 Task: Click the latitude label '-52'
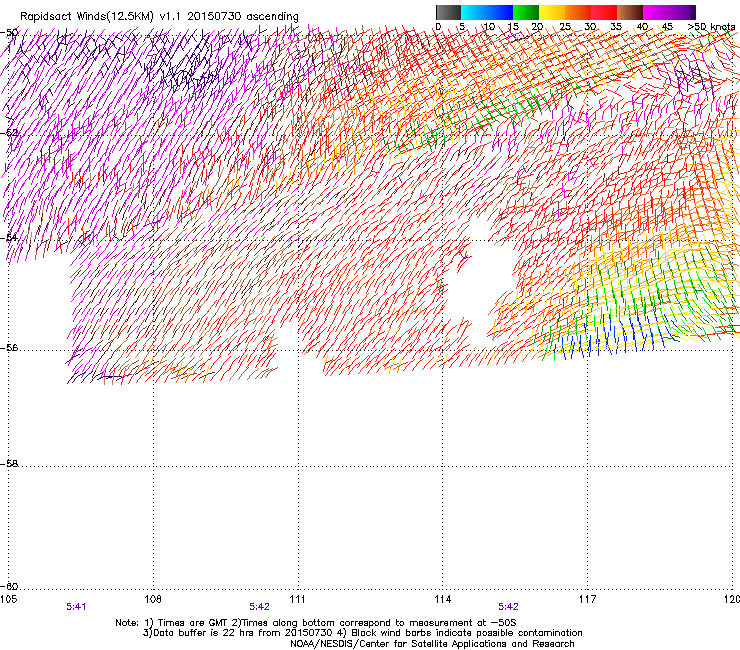(9, 133)
